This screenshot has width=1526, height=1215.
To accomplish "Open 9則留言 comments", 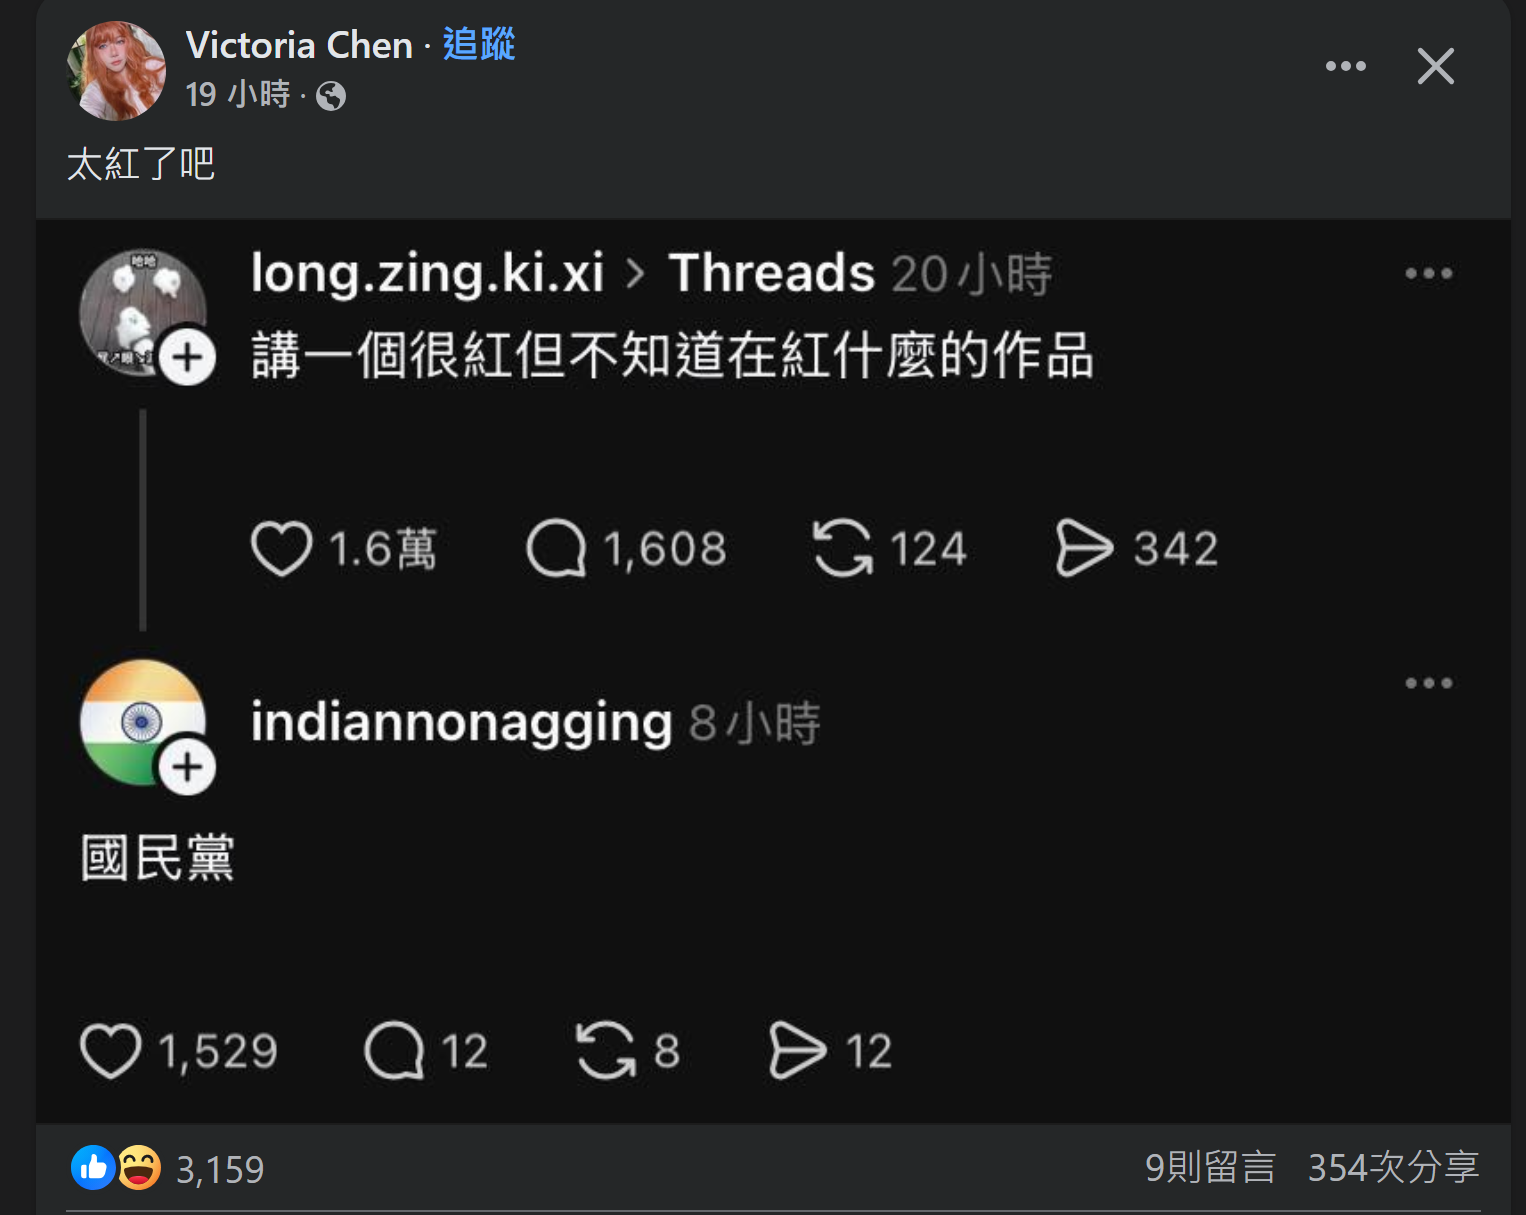I will point(1210,1167).
